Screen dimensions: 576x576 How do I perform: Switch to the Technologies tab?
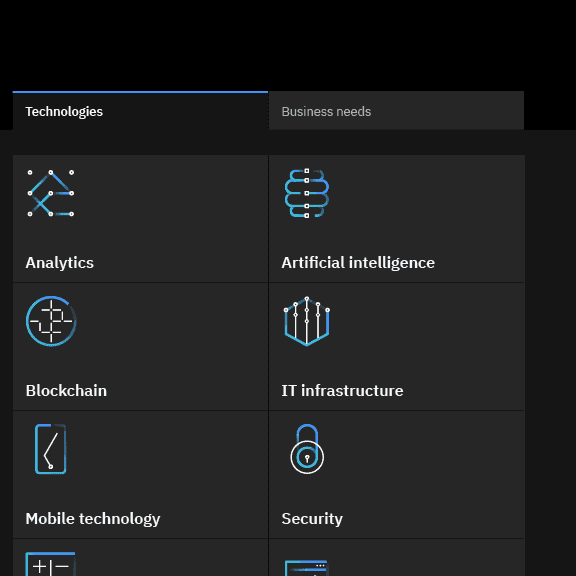[x=140, y=111]
